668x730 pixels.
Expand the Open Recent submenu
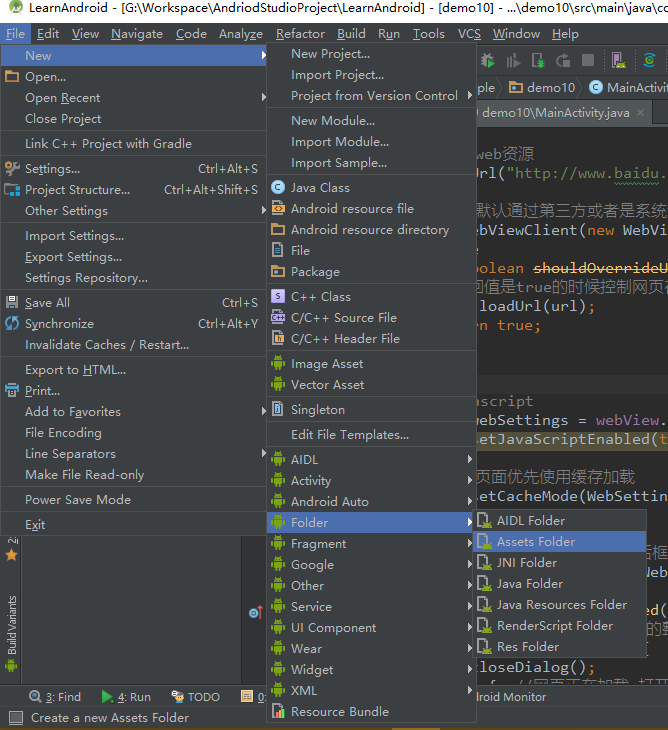(133, 98)
